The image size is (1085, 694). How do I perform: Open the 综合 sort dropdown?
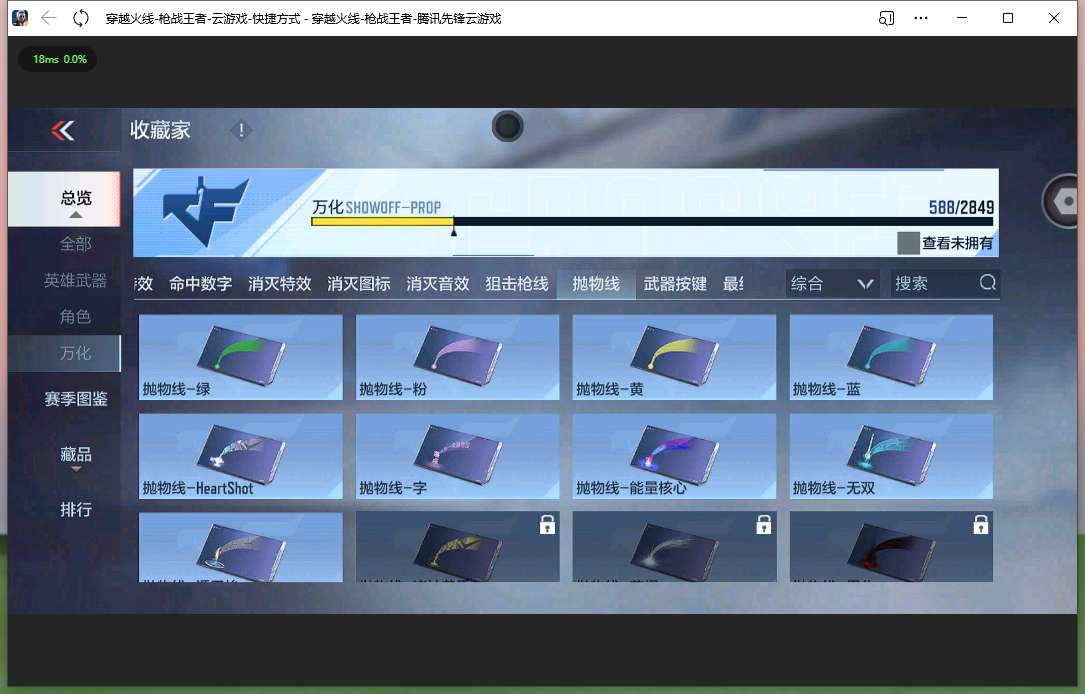832,284
